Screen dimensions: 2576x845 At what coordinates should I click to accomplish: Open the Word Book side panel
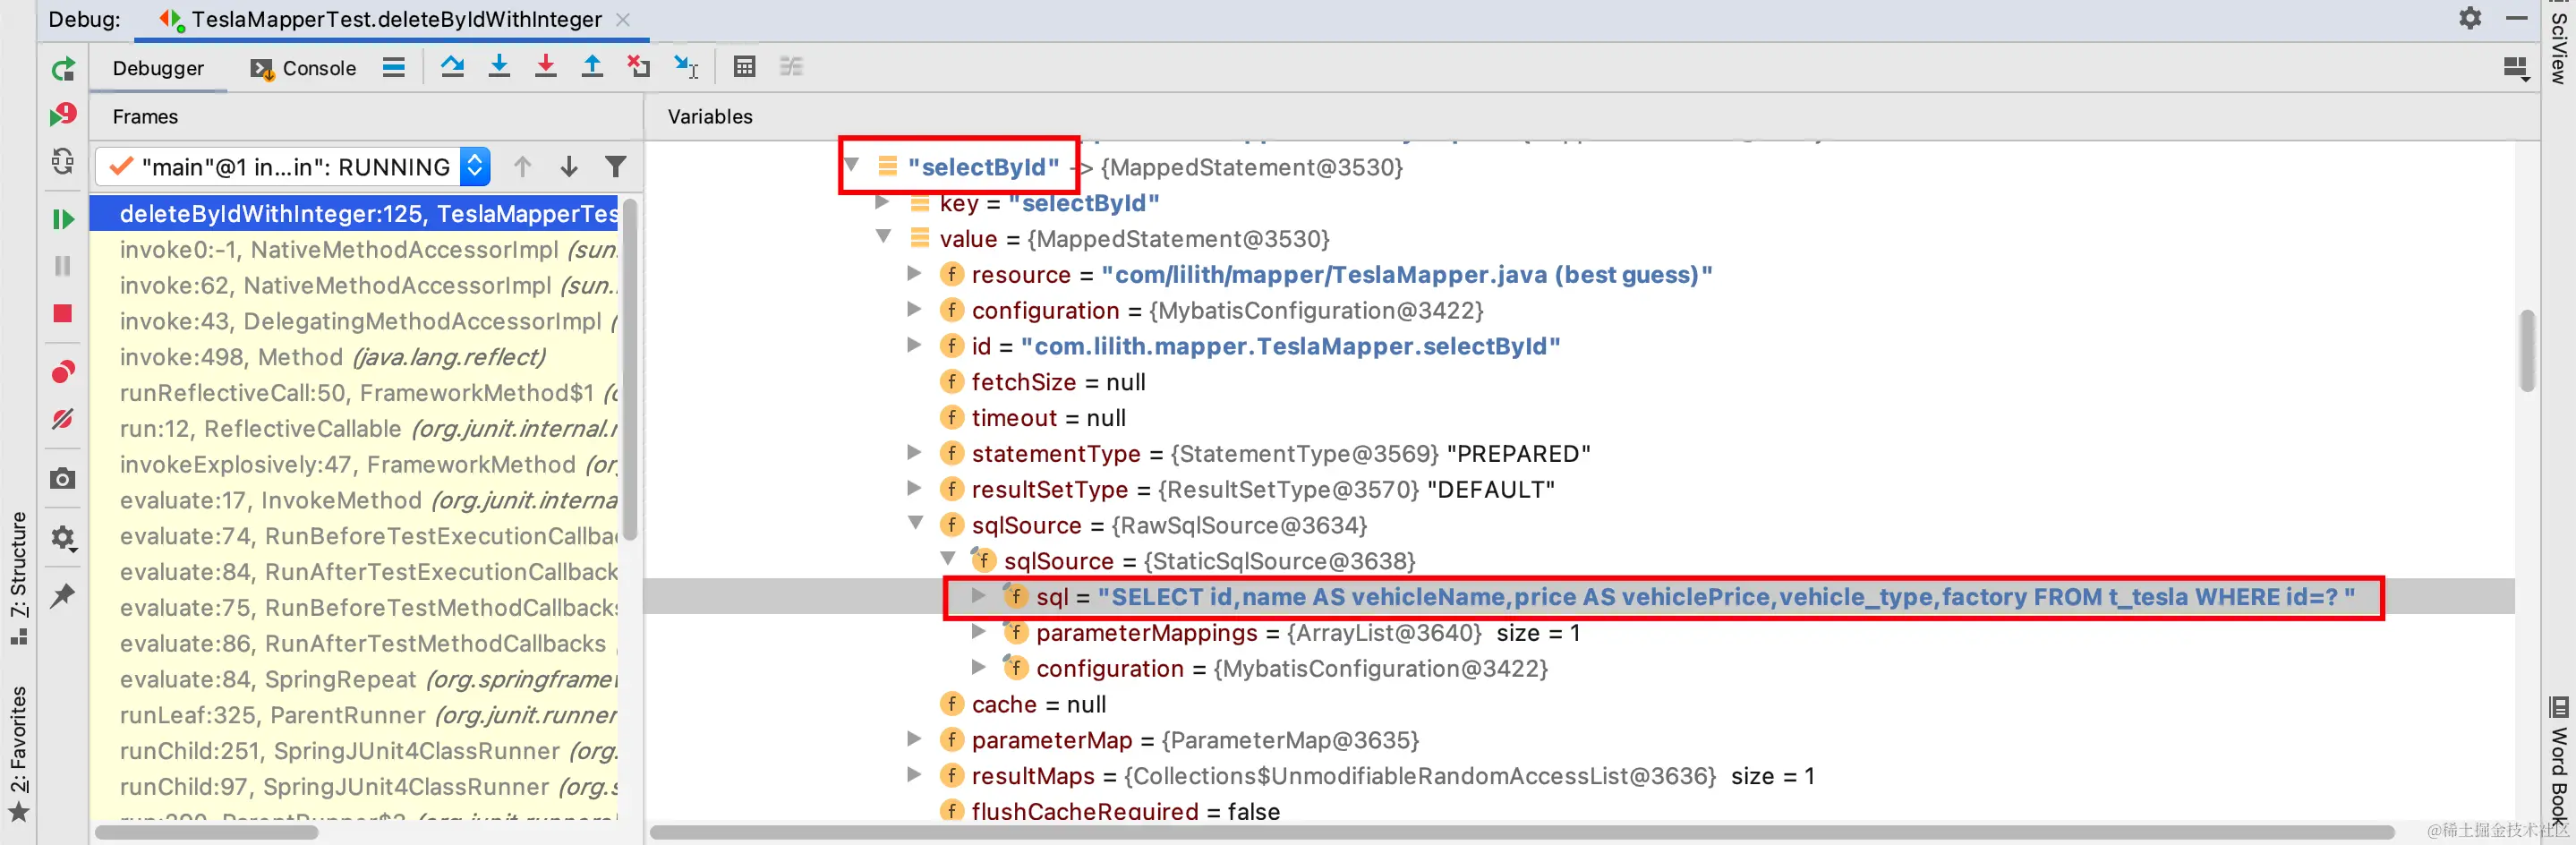tap(2558, 759)
